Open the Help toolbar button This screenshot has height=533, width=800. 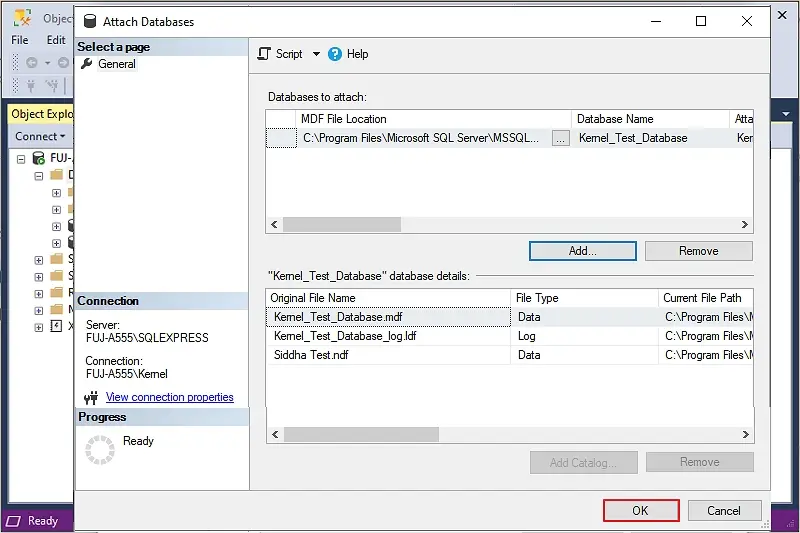click(x=348, y=54)
